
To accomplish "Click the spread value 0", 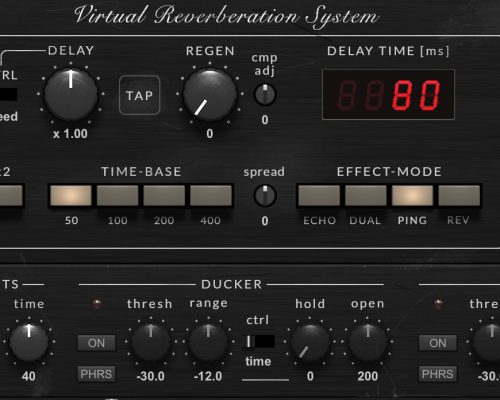I will 265,221.
